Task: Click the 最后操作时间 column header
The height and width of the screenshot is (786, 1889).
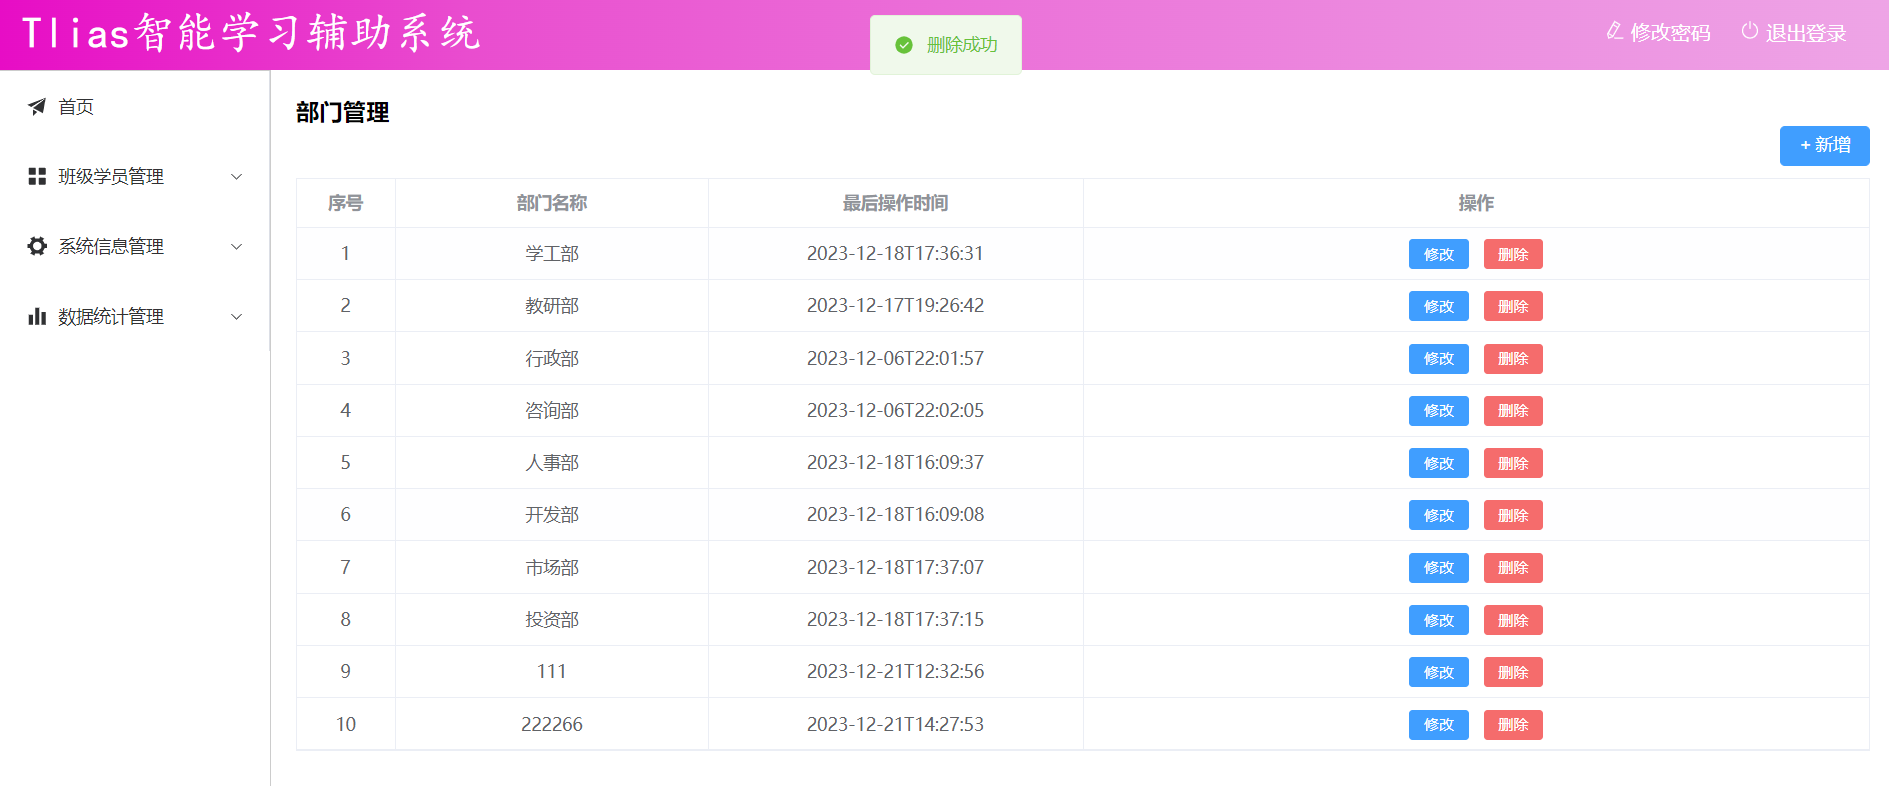Action: [x=895, y=203]
